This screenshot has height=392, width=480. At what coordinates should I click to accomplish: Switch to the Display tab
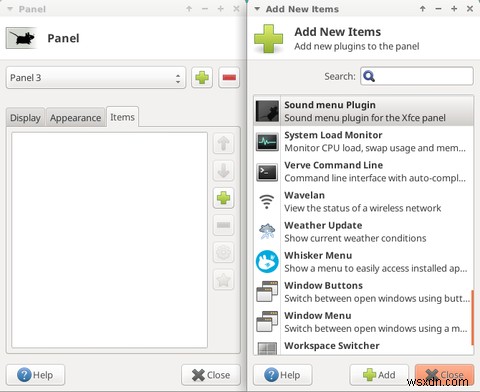pos(25,118)
